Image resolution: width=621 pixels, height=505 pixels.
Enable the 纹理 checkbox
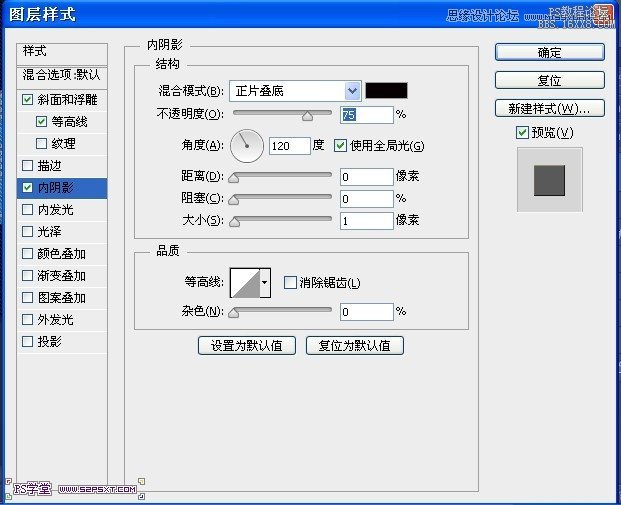click(x=41, y=143)
